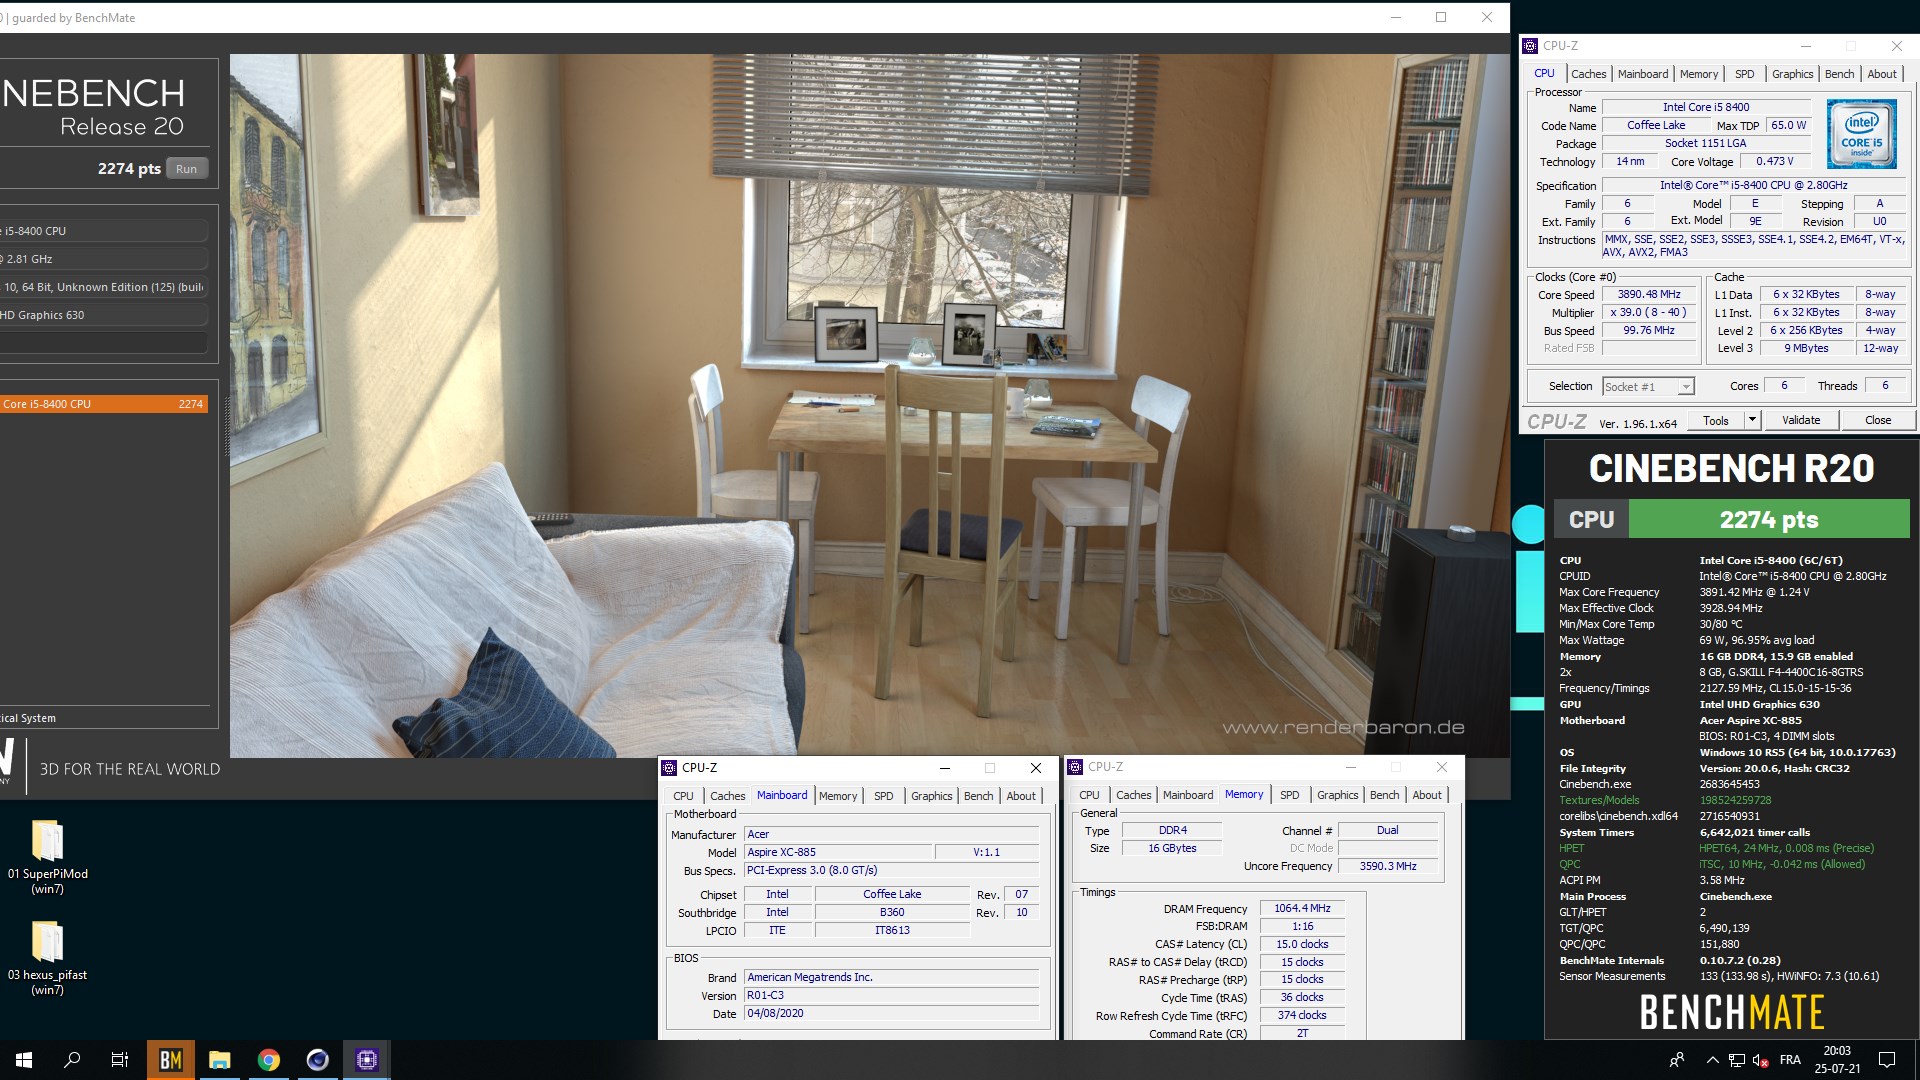This screenshot has height=1080, width=1920.
Task: Select Mainboard tab in Memory CPU-Z window
Action: tap(1188, 795)
